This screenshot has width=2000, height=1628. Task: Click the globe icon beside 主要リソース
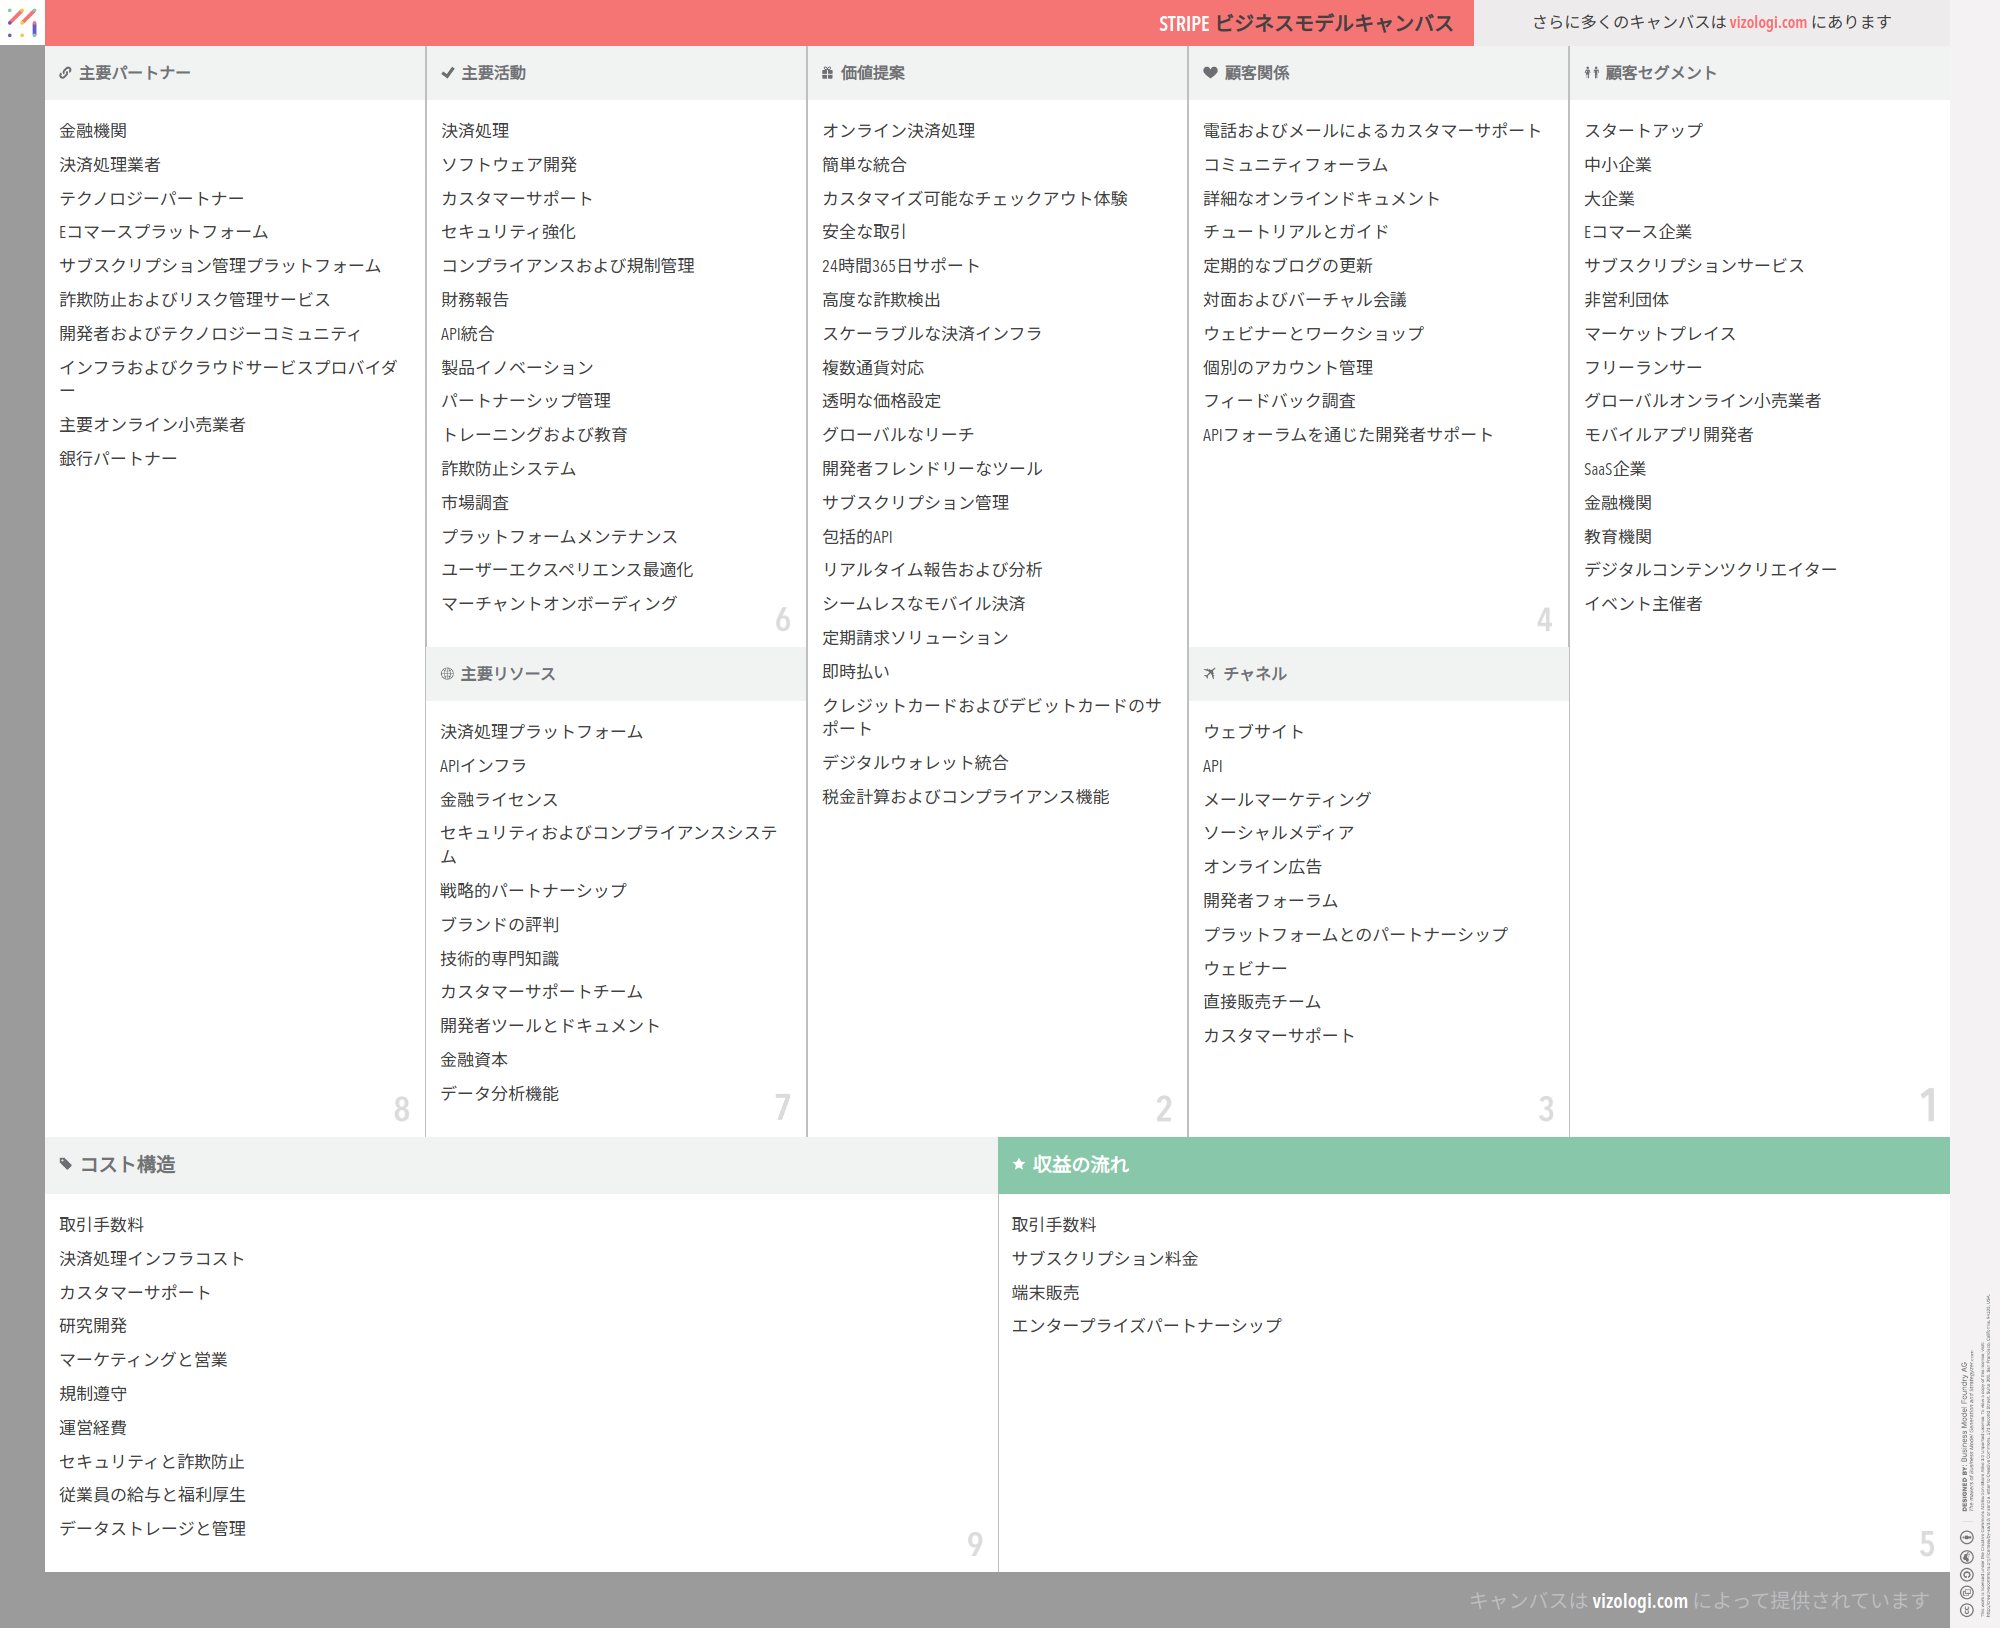(447, 674)
